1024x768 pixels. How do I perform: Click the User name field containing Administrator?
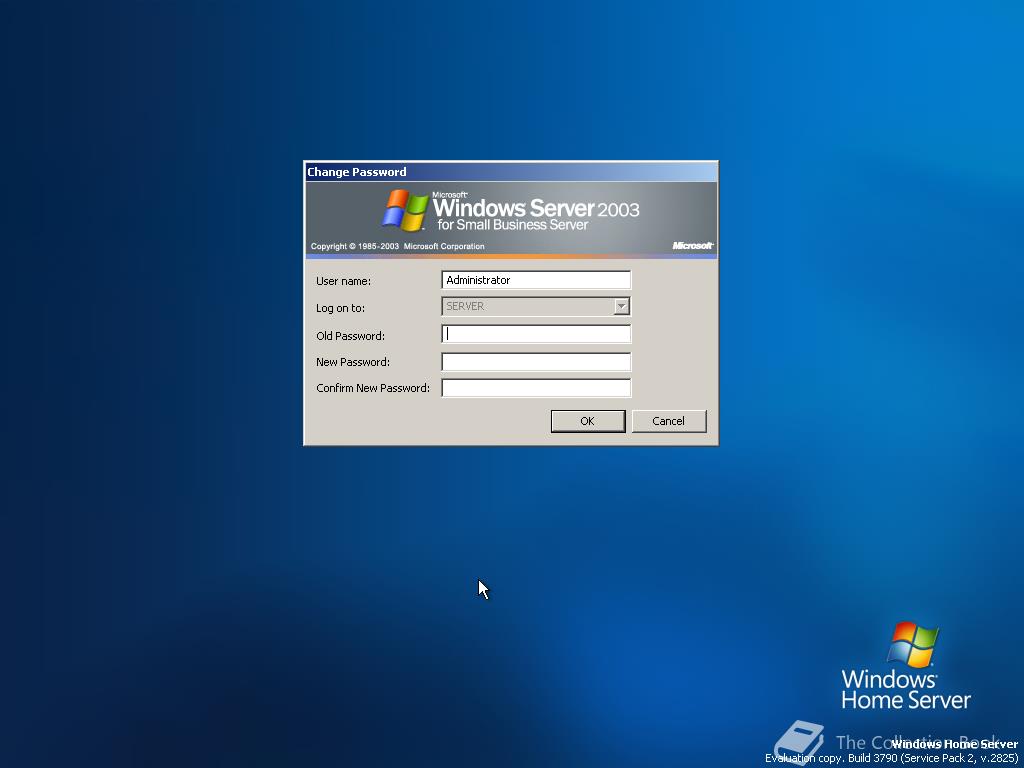[x=536, y=280]
